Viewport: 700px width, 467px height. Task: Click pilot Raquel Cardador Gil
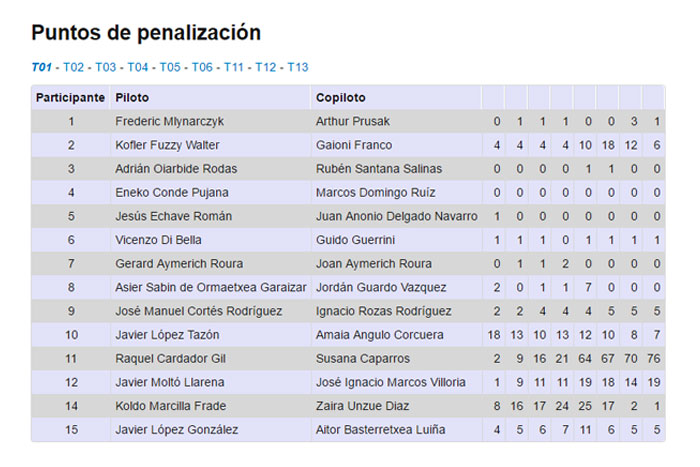[x=168, y=359]
